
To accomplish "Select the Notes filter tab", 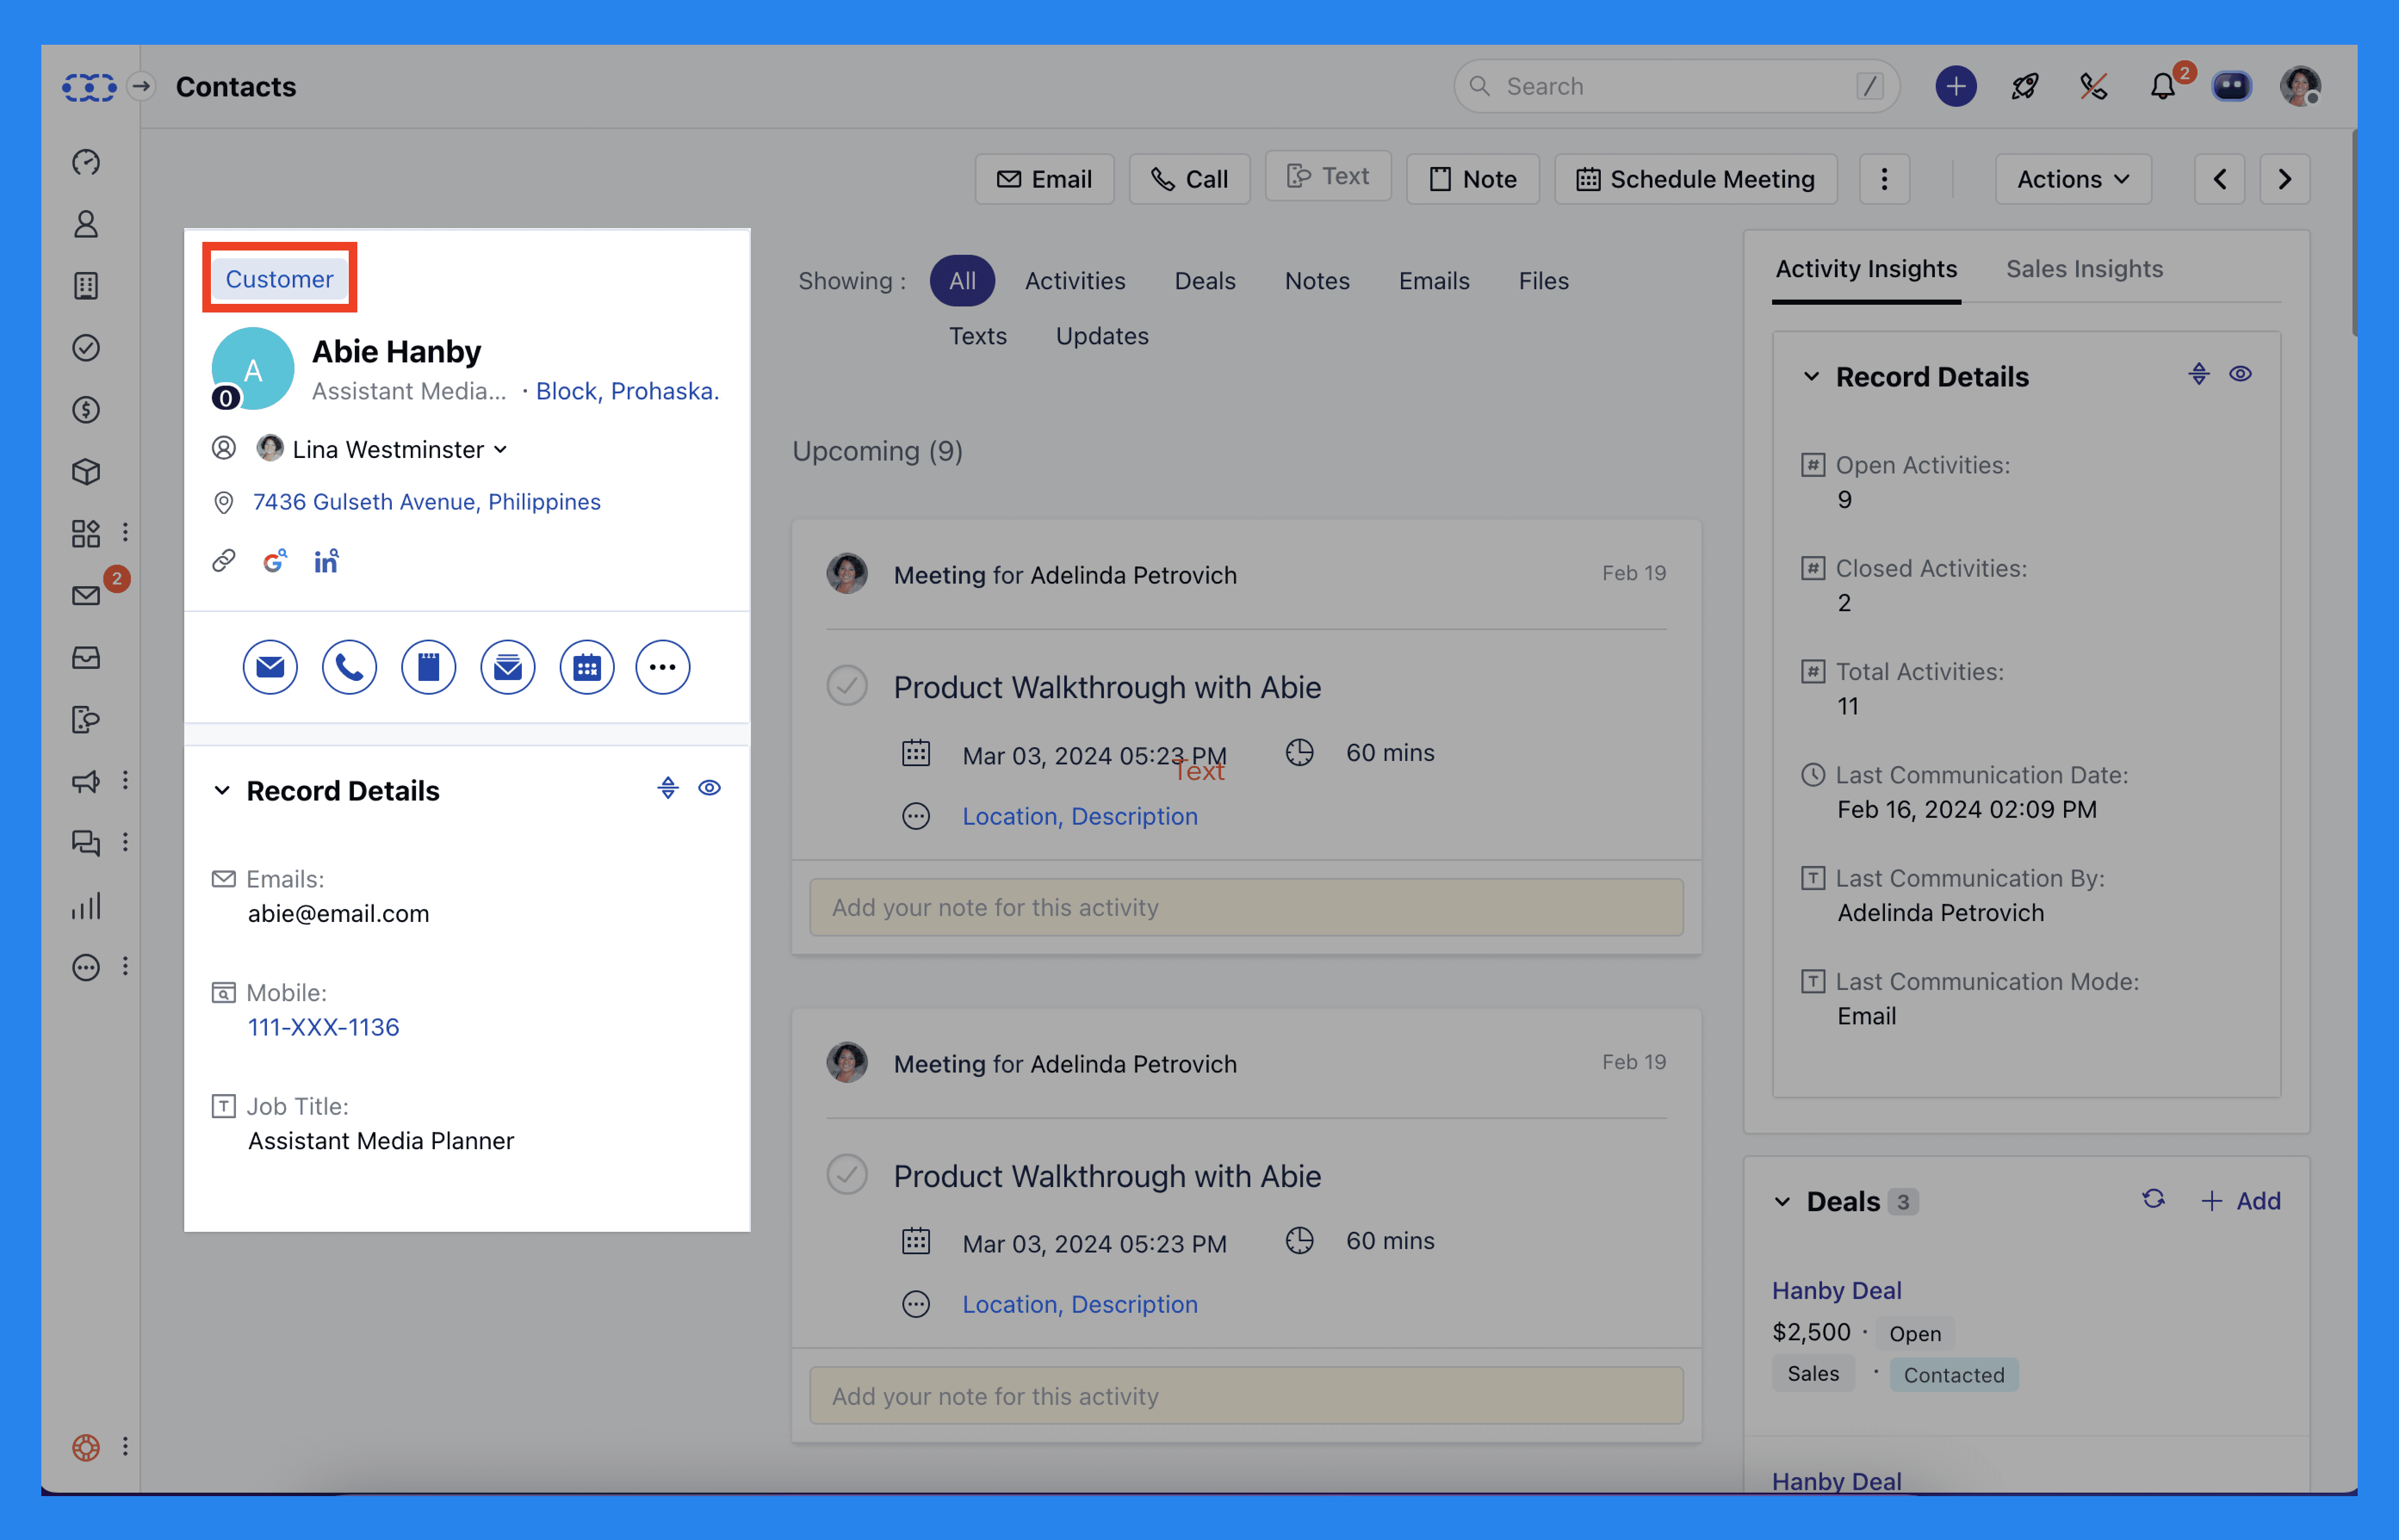I will click(1316, 281).
